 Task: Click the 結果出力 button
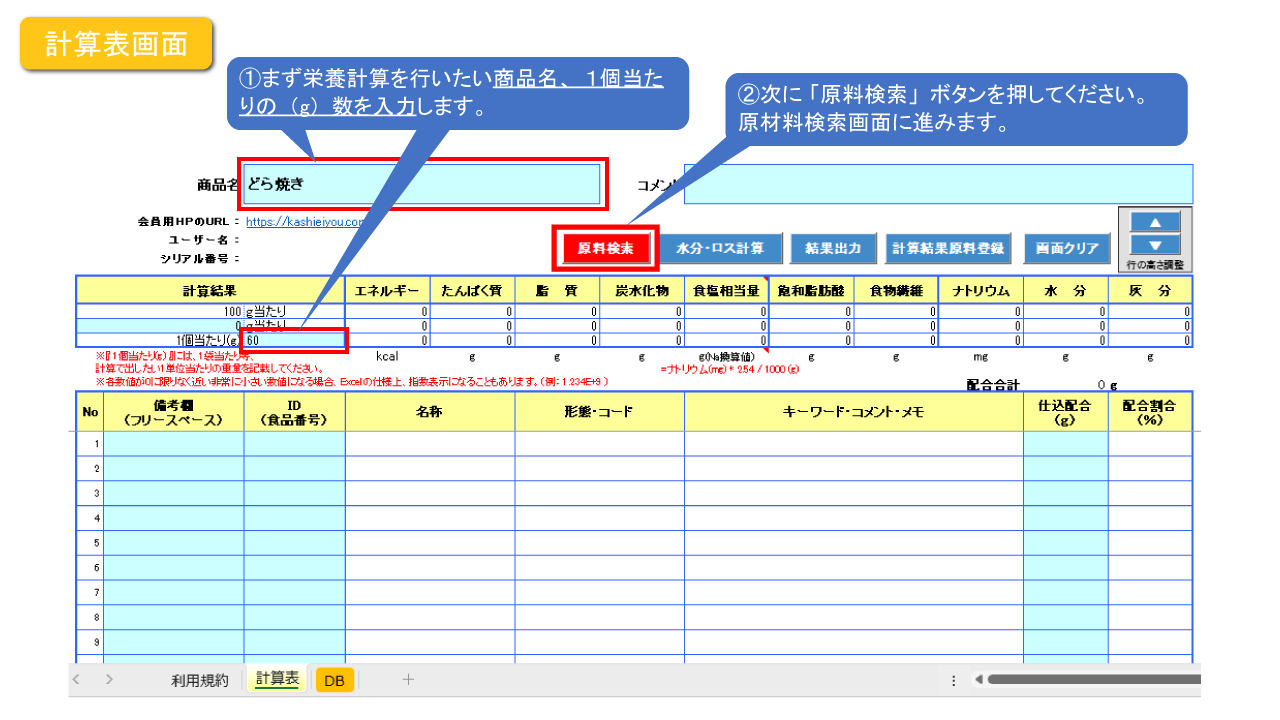833,248
